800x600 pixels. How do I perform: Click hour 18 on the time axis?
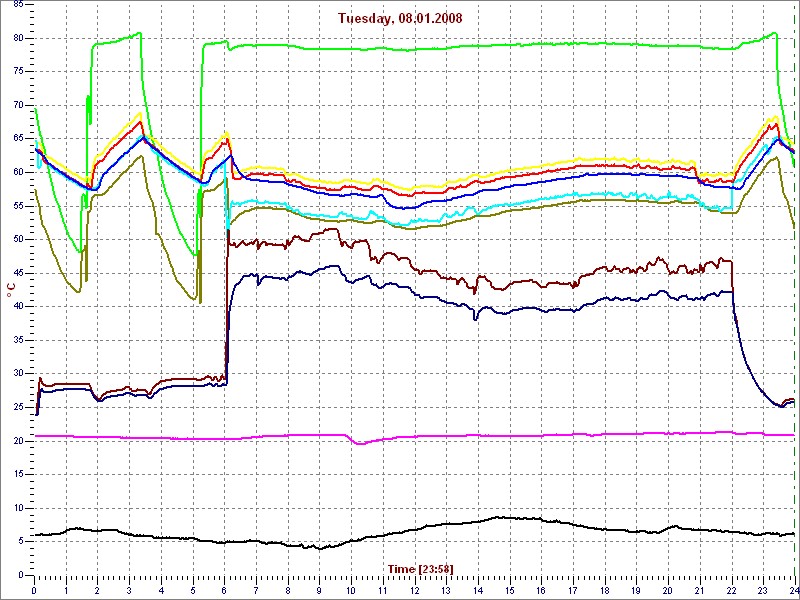[x=605, y=592]
